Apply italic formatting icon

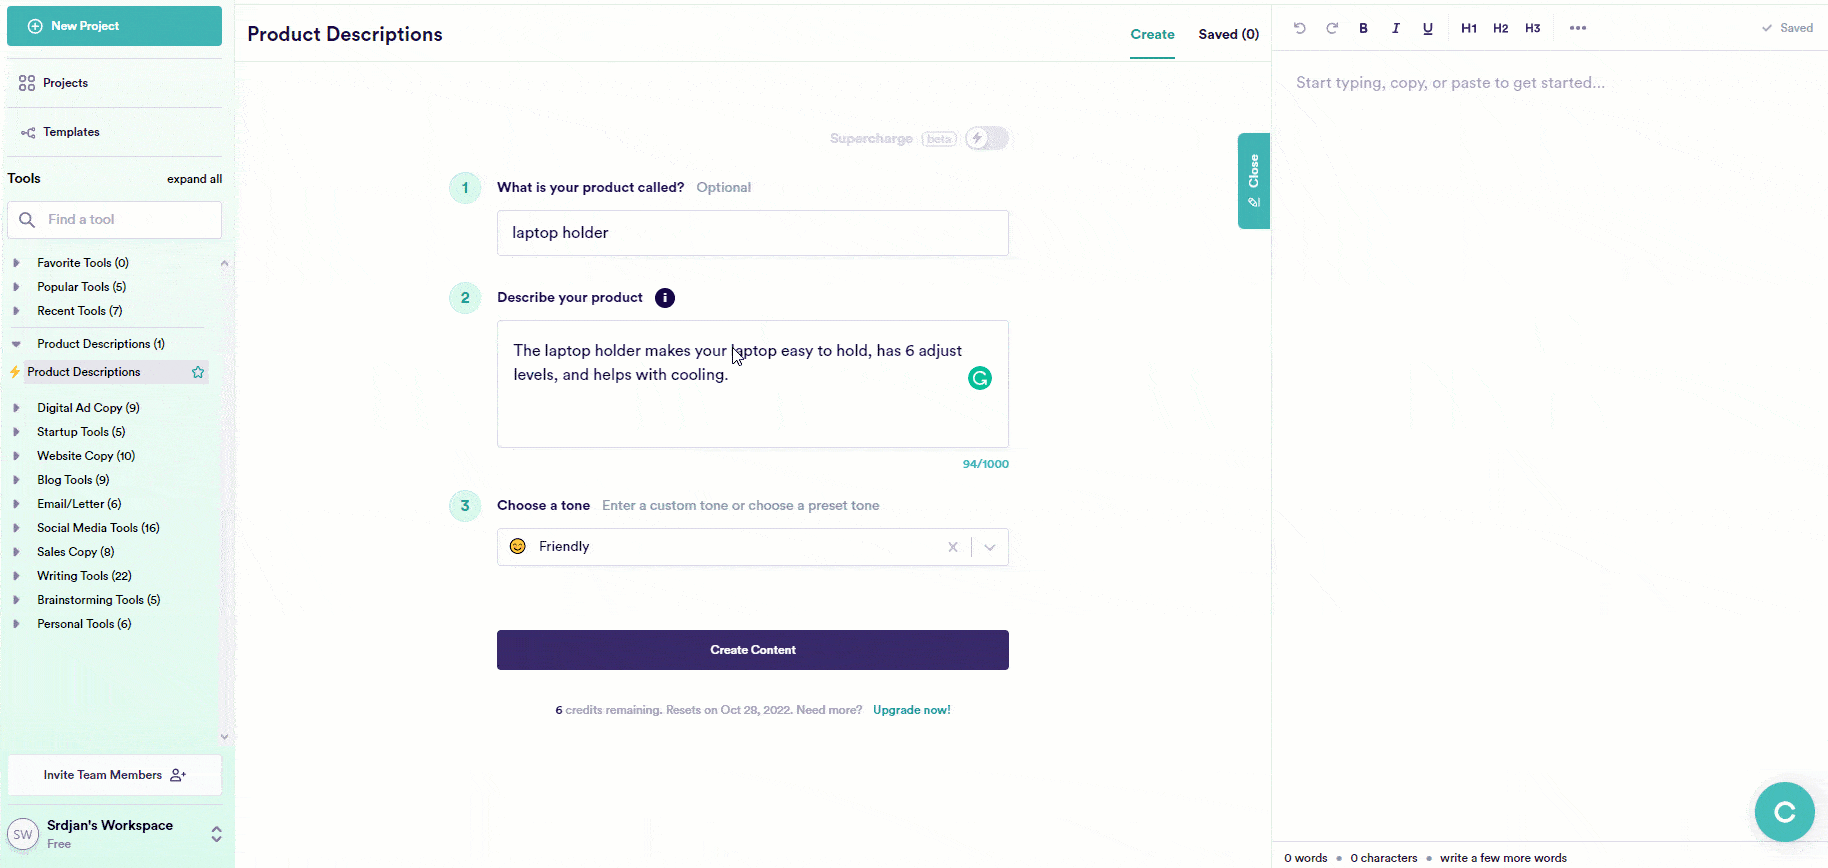[1395, 28]
